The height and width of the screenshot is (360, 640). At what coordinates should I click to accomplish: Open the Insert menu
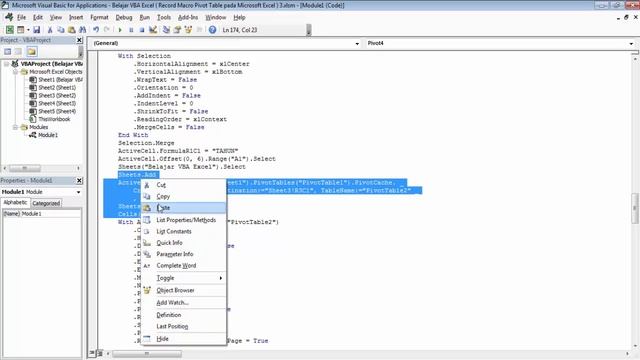[76, 18]
